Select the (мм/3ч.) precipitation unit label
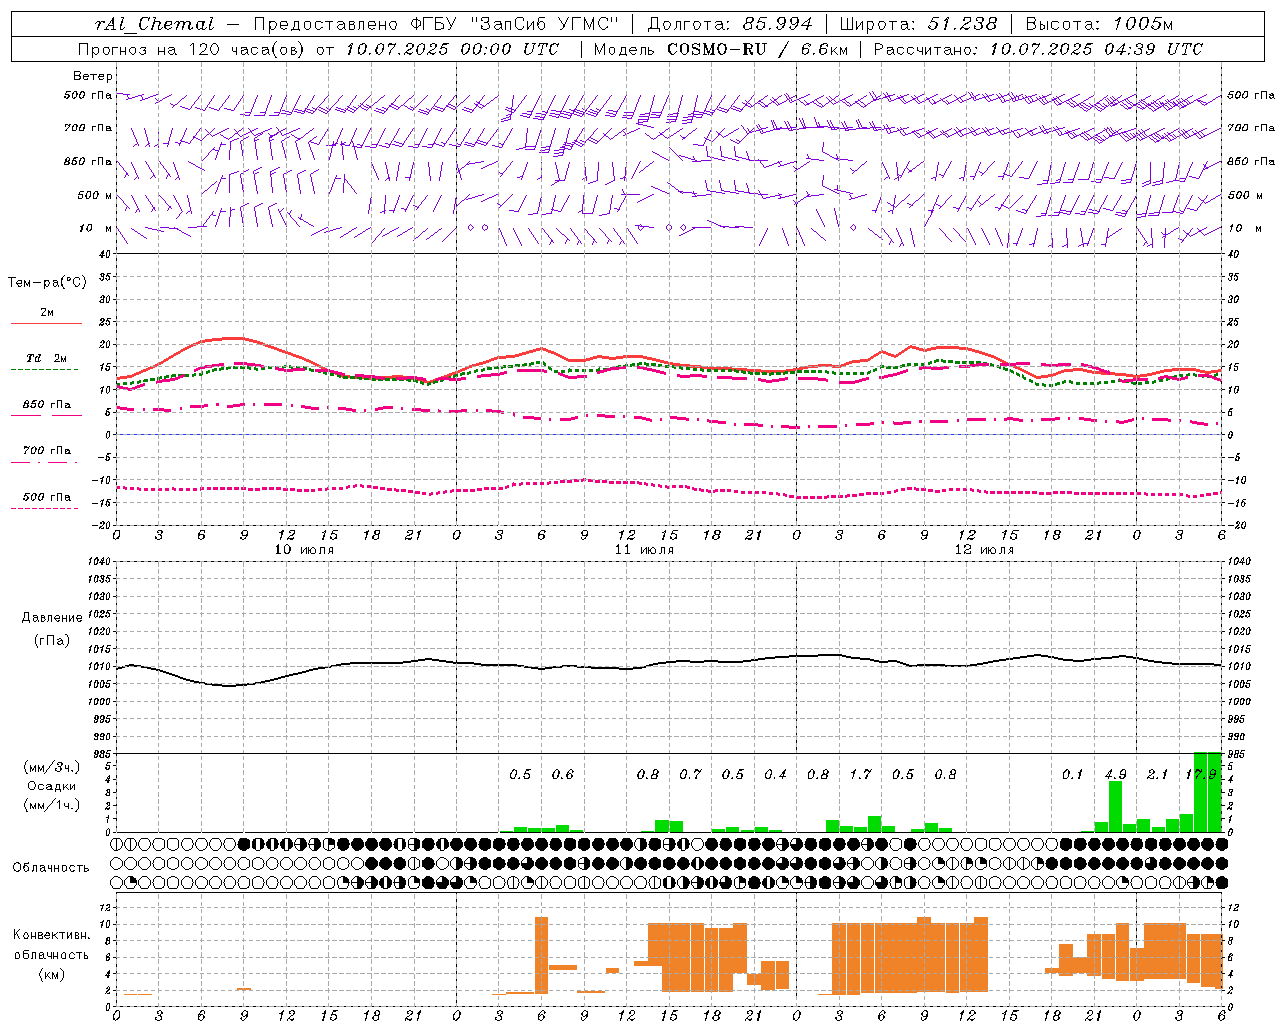This screenshot has width=1280, height=1024. click(x=53, y=767)
